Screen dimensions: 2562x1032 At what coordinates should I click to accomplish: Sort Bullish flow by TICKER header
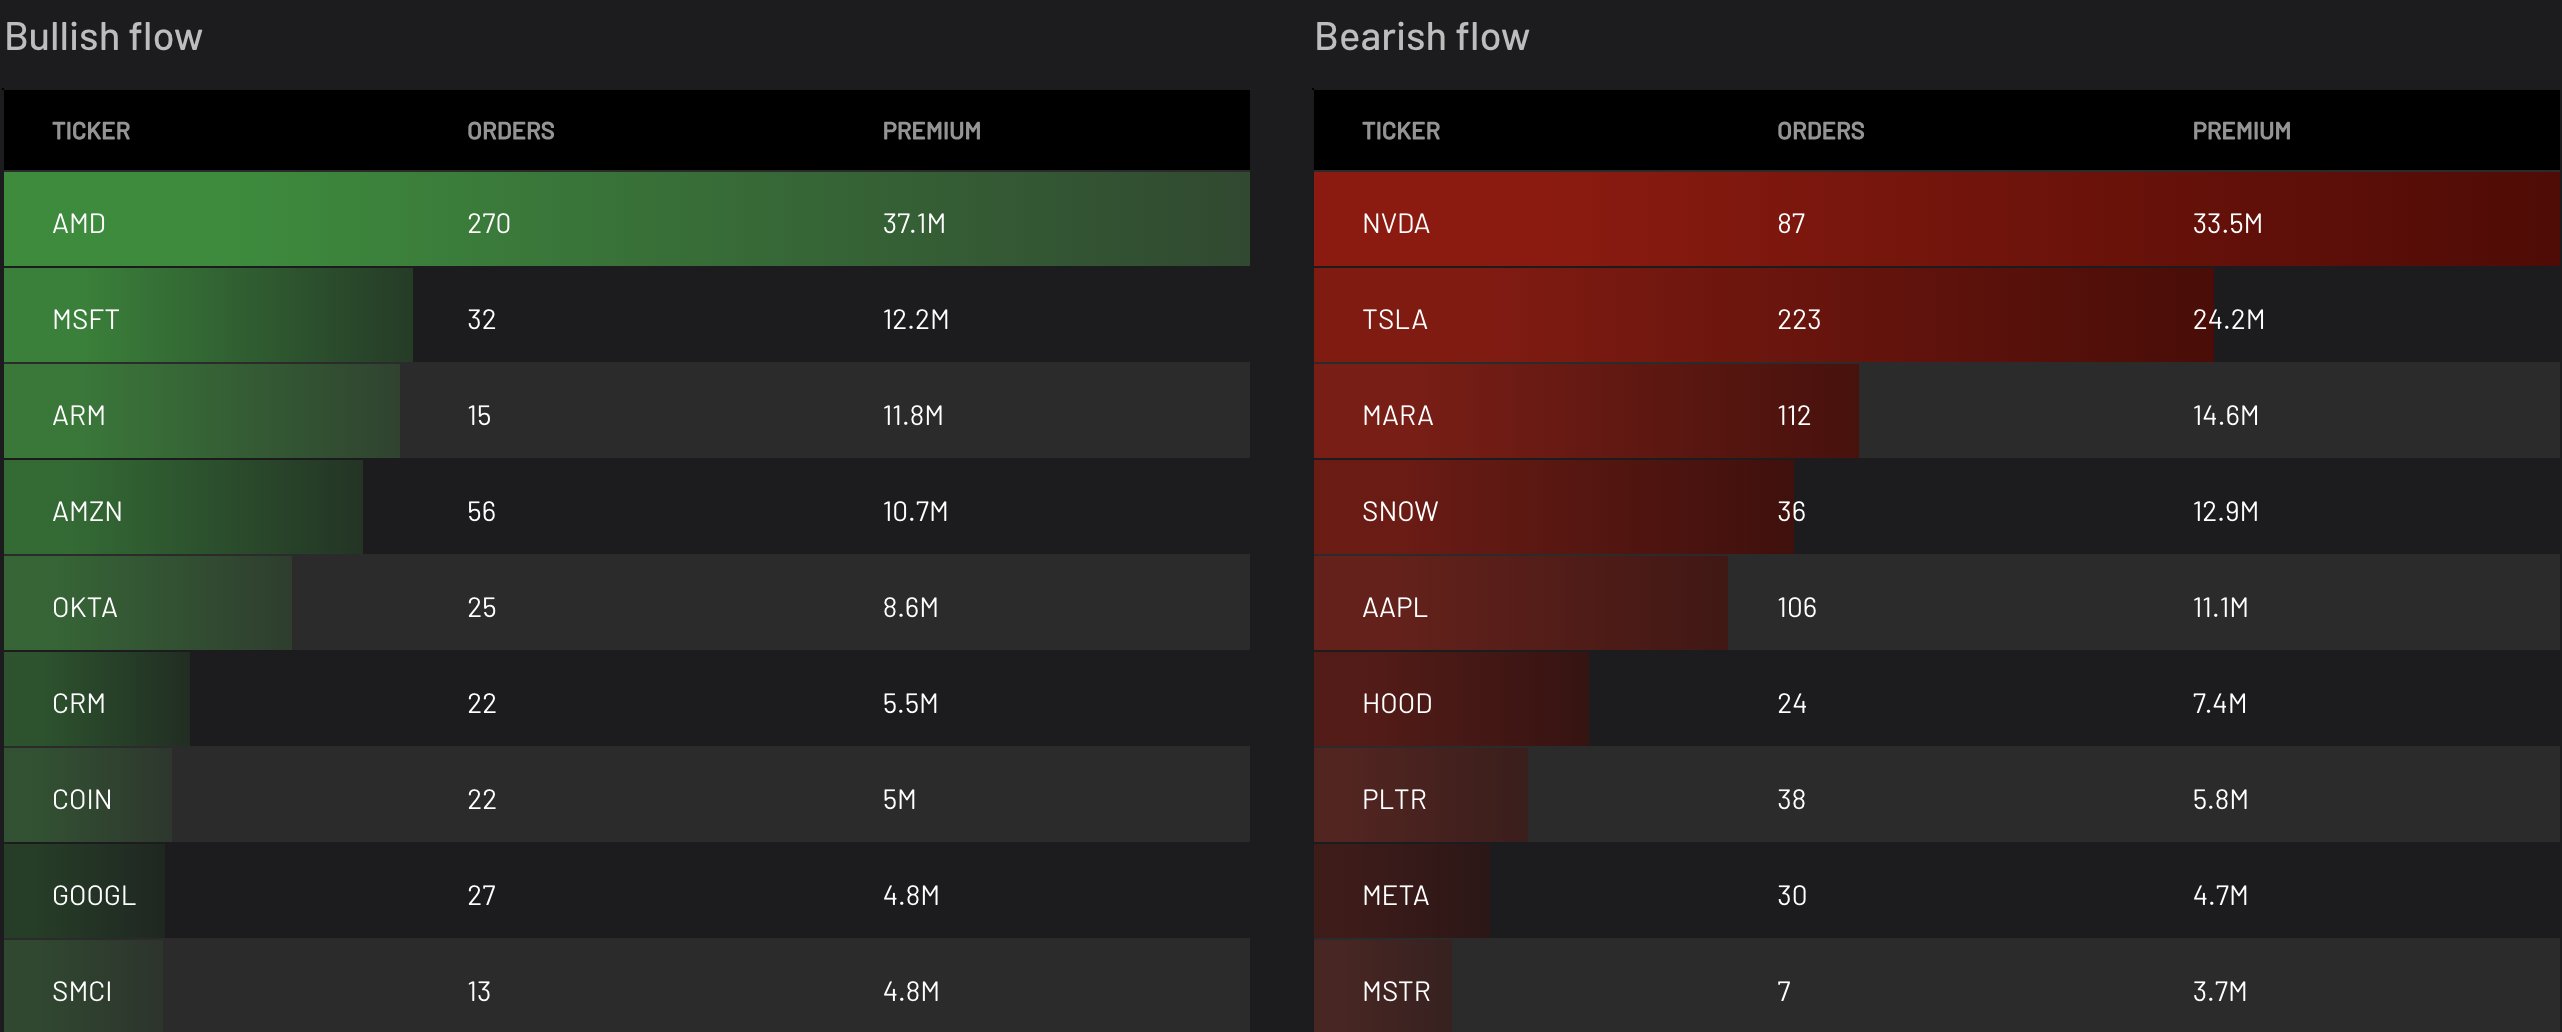click(91, 131)
